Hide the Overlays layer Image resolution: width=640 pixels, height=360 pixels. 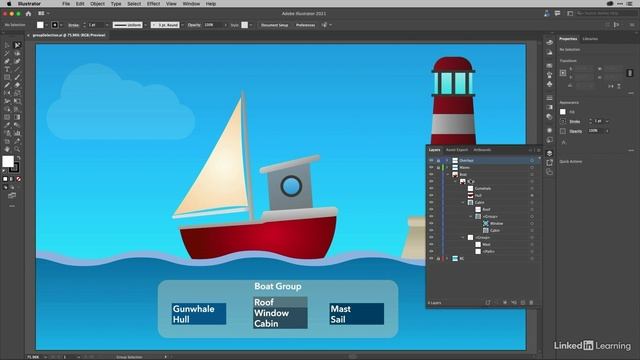pos(431,160)
